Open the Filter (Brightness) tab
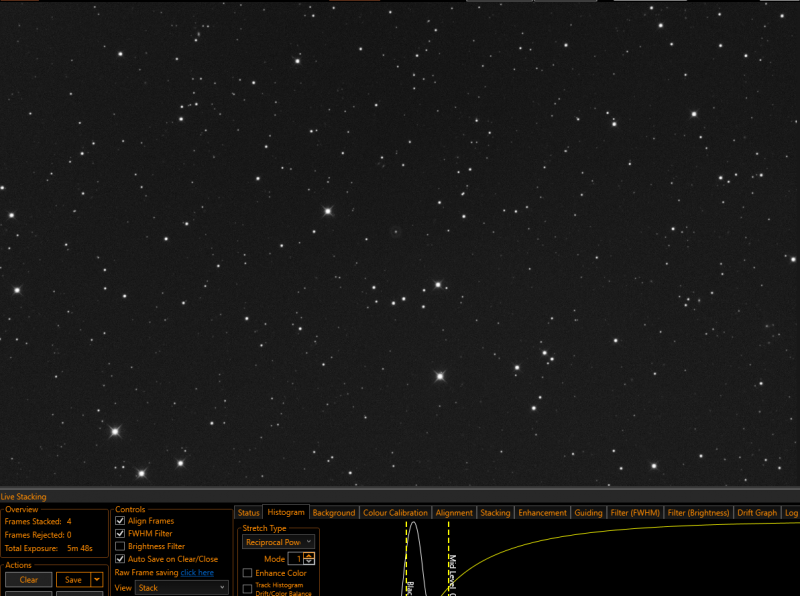 coord(698,513)
